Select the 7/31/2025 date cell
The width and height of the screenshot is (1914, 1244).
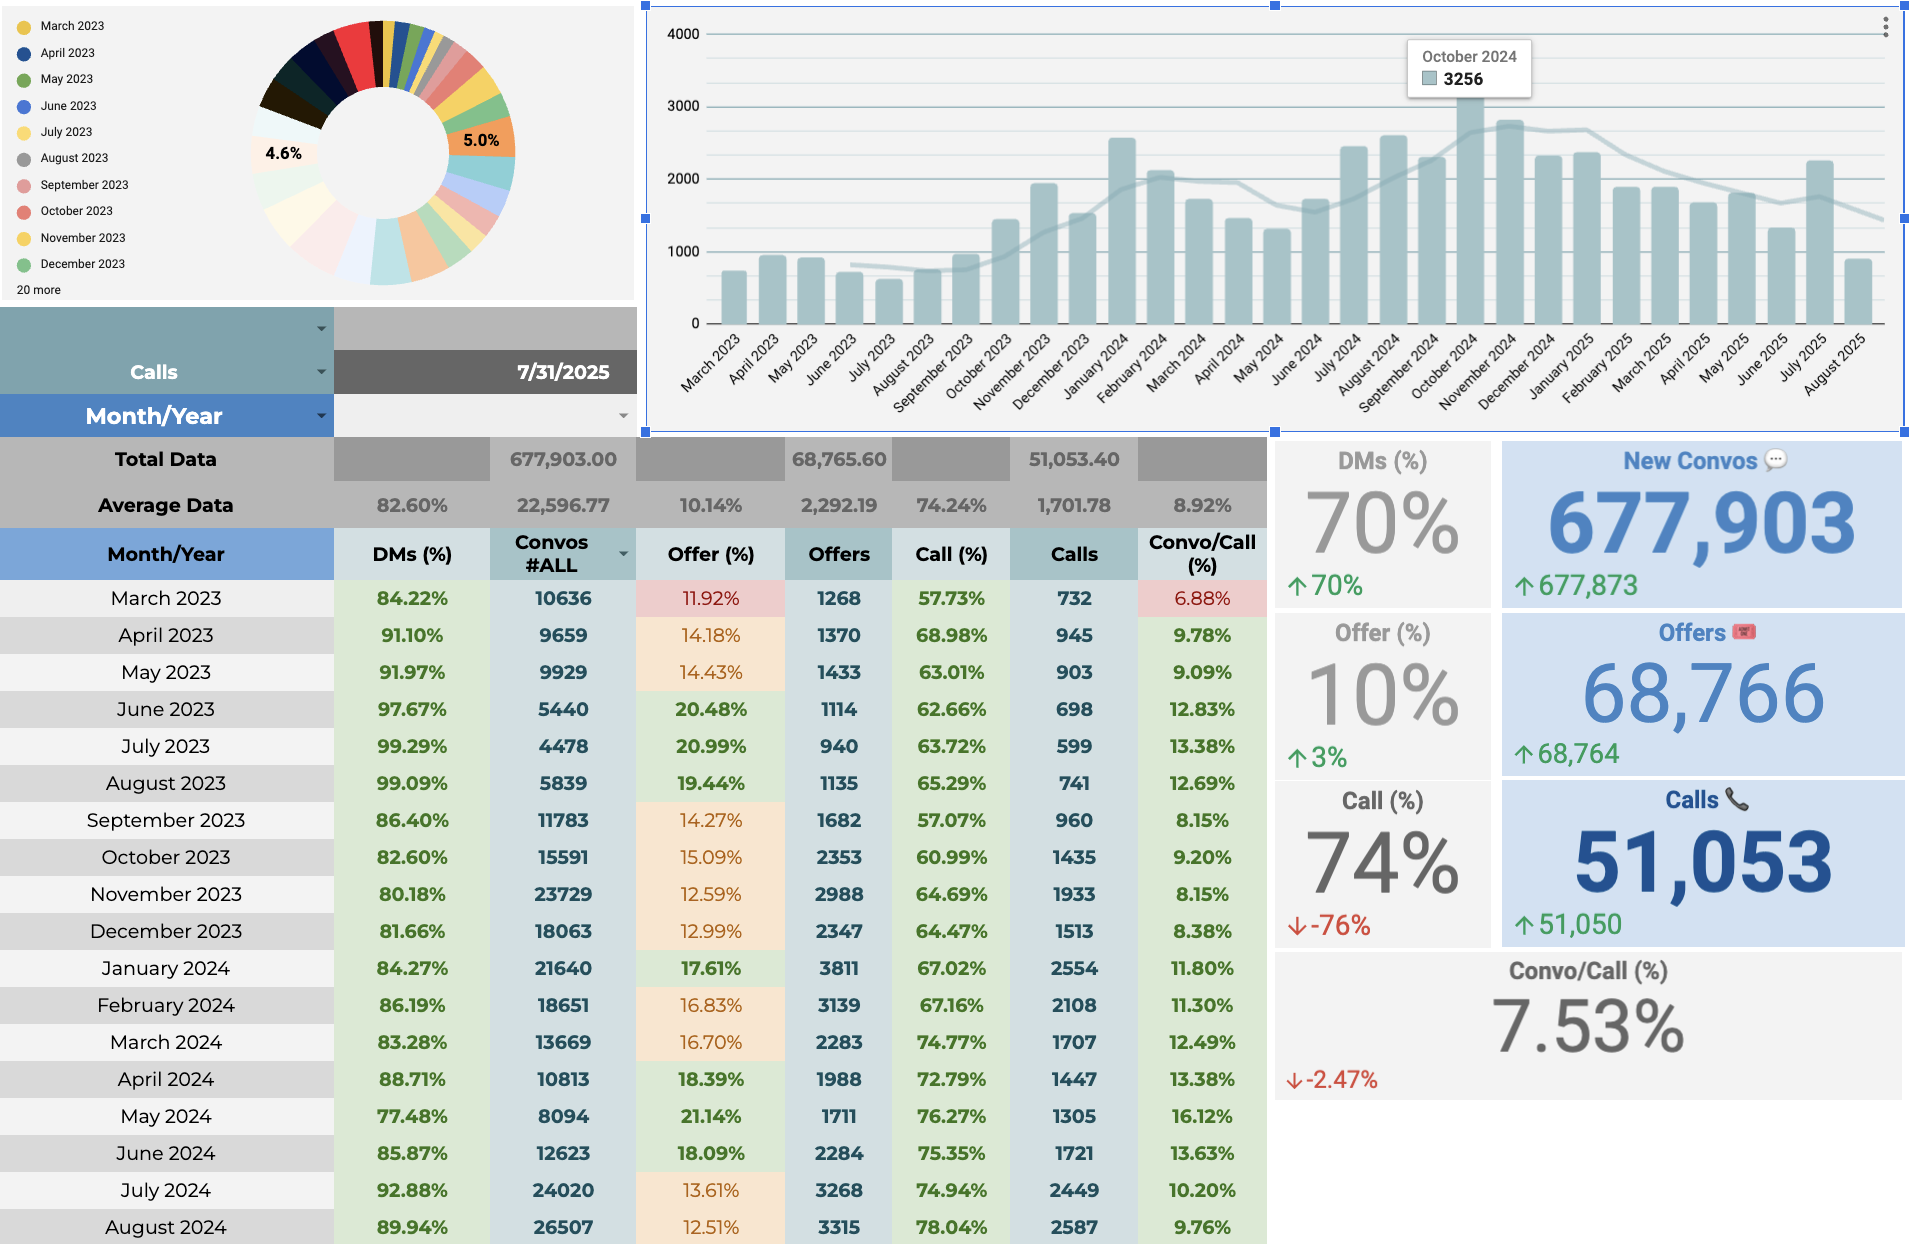485,372
